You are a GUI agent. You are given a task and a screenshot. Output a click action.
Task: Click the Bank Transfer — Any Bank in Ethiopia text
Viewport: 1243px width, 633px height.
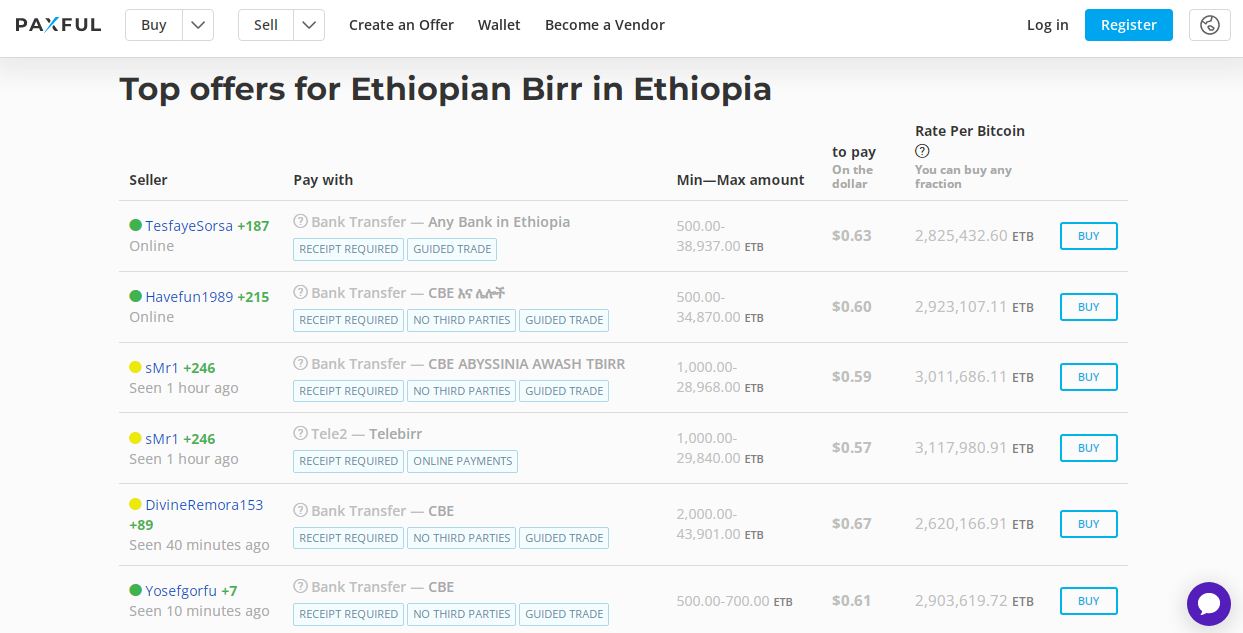440,222
